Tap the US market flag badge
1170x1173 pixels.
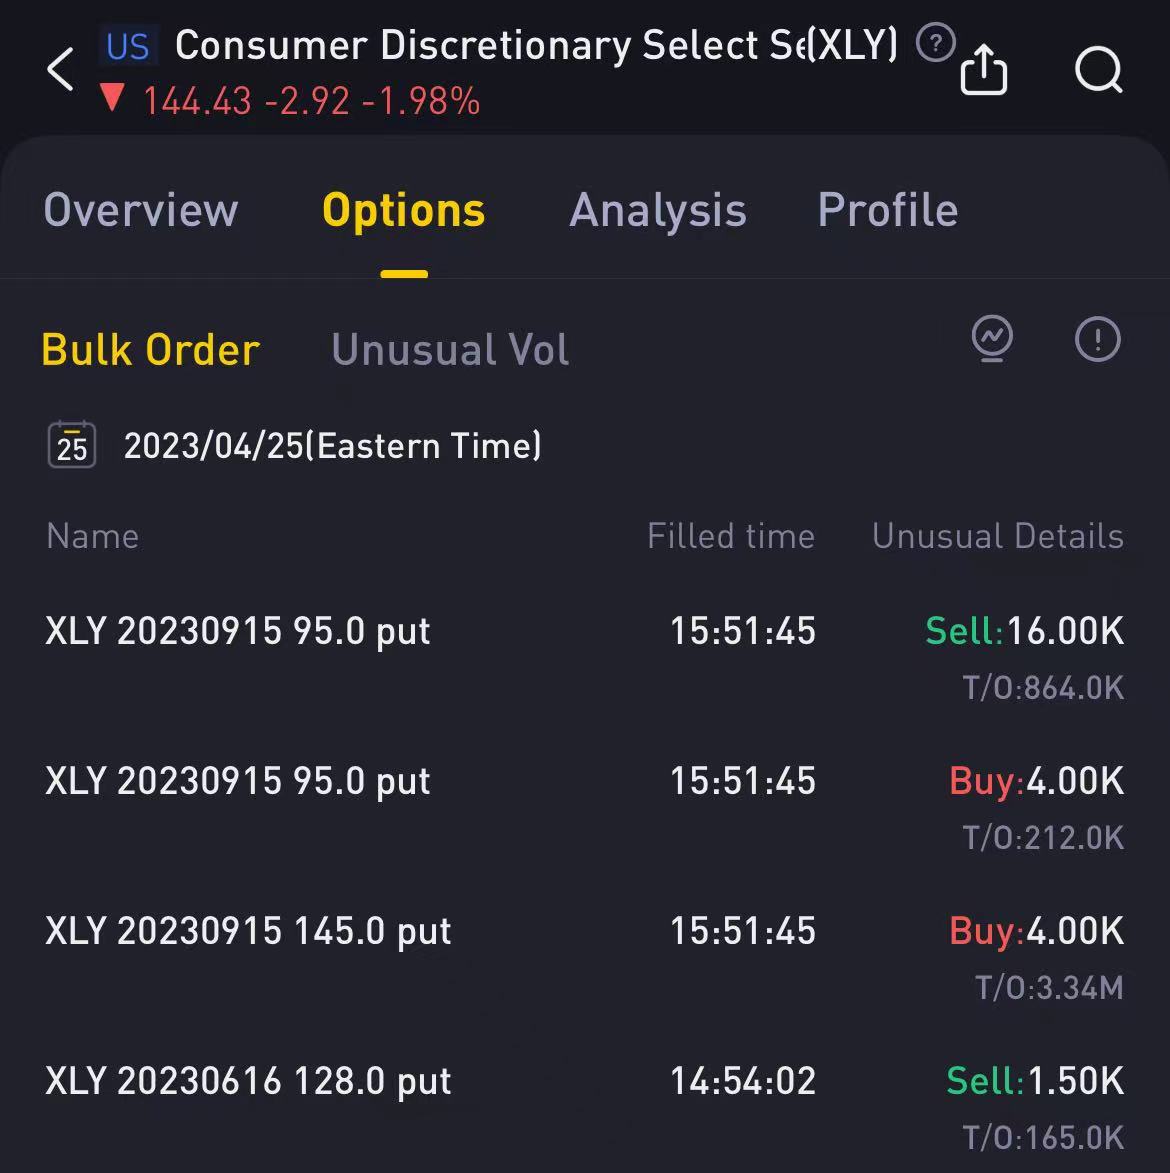click(x=128, y=46)
